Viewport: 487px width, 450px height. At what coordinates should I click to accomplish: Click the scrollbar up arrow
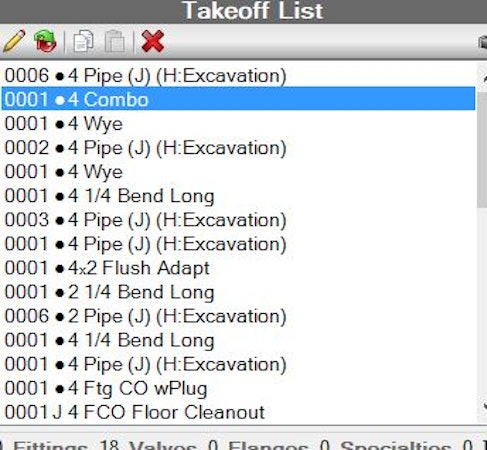pos(483,78)
